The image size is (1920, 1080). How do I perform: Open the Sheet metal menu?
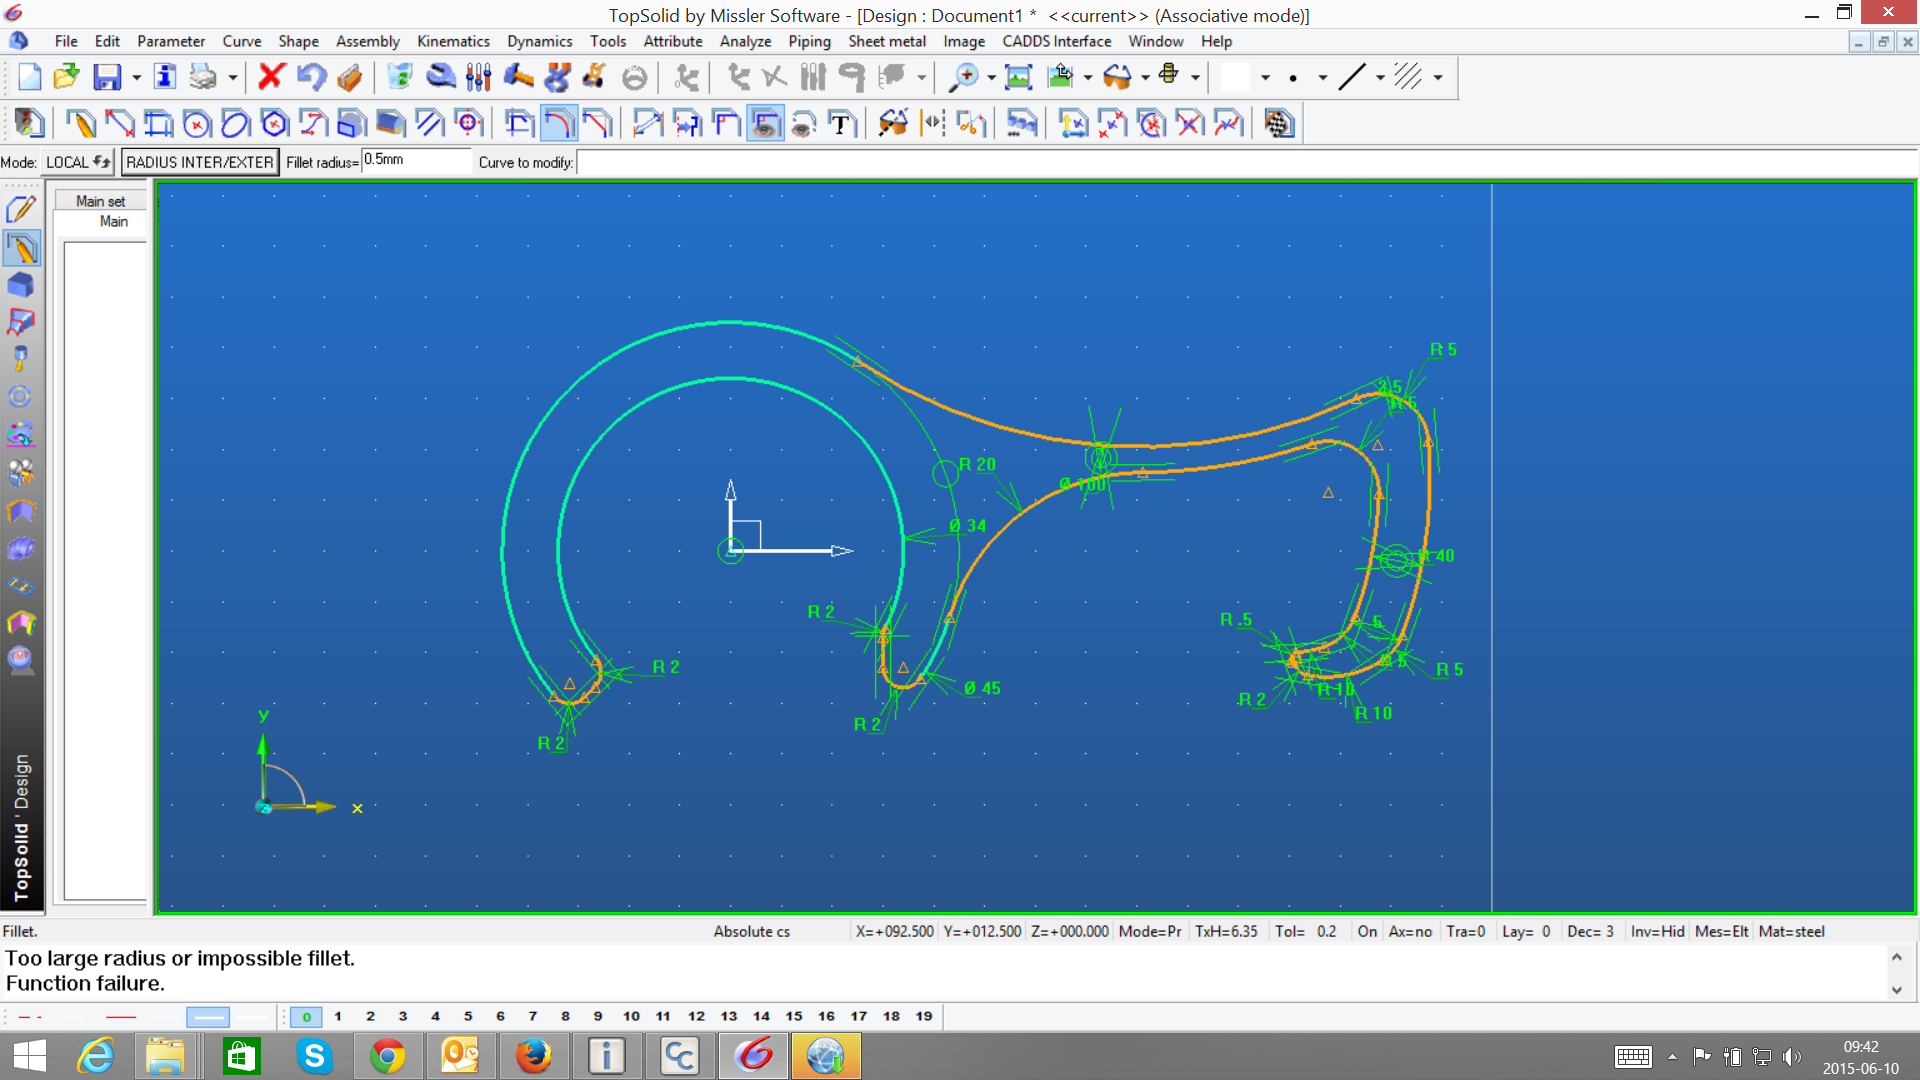887,41
